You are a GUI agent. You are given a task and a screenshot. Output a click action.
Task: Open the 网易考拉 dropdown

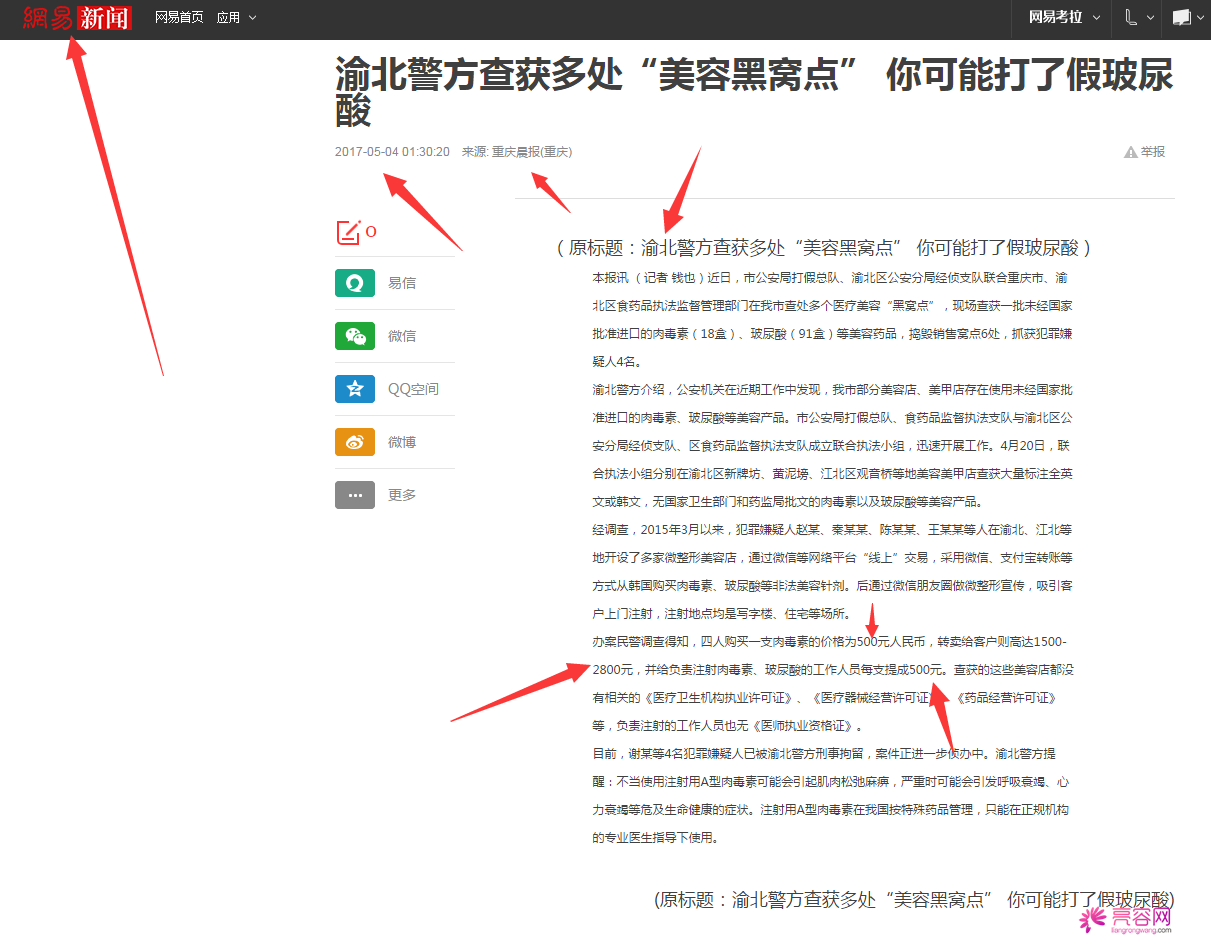(x=1065, y=17)
